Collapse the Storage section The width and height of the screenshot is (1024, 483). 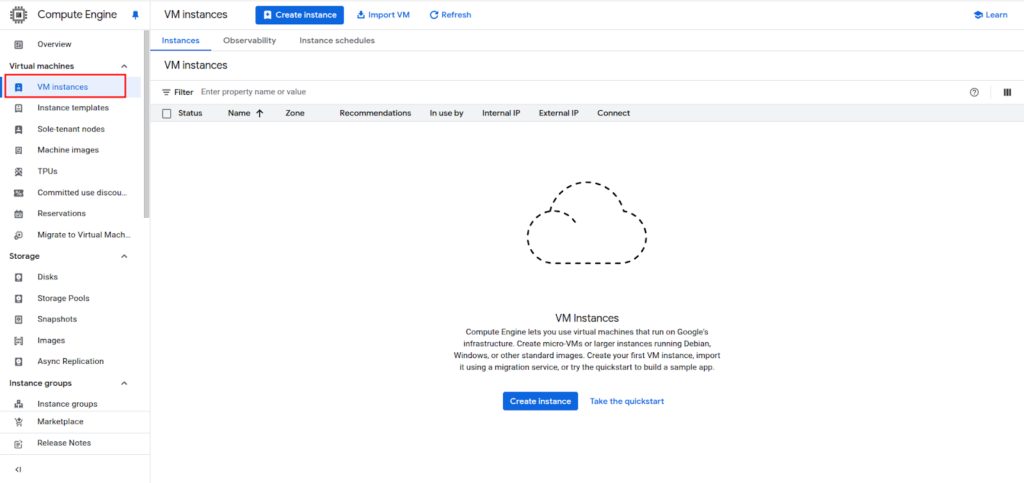(124, 257)
